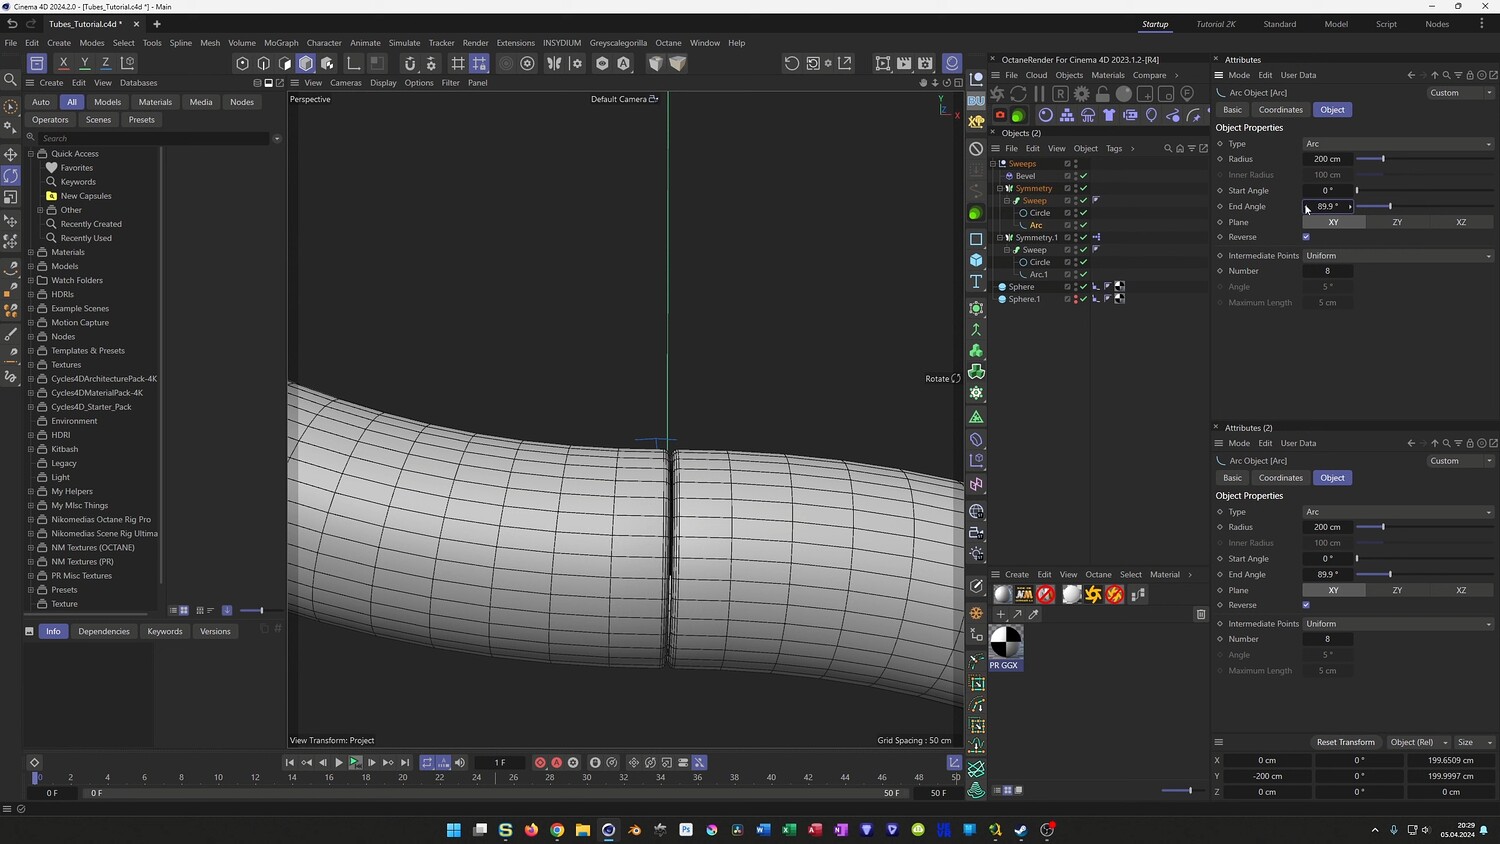Open the MoGraph menu

pyautogui.click(x=281, y=43)
